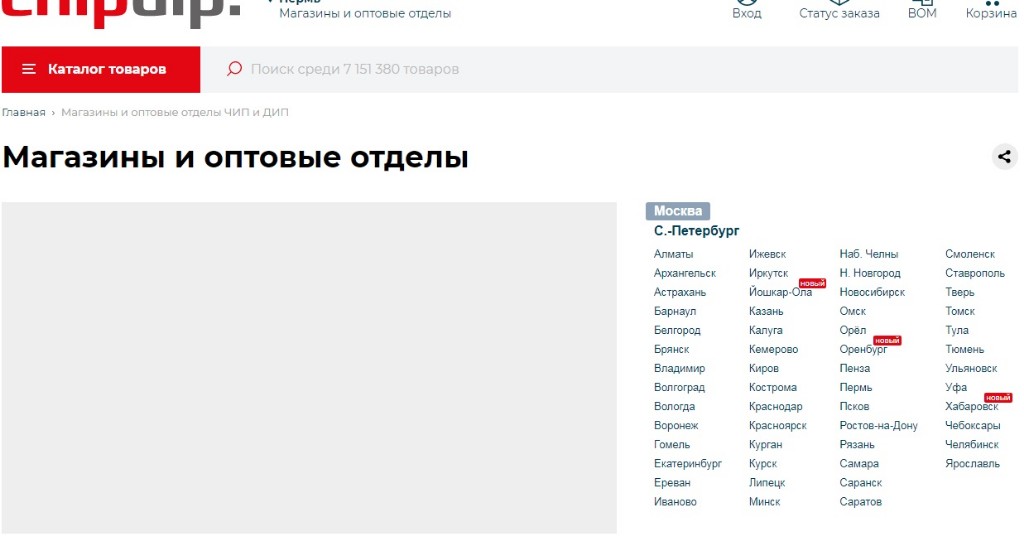Screen dimensions: 1024x546
Task: Select Москва city tab
Action: click(678, 211)
